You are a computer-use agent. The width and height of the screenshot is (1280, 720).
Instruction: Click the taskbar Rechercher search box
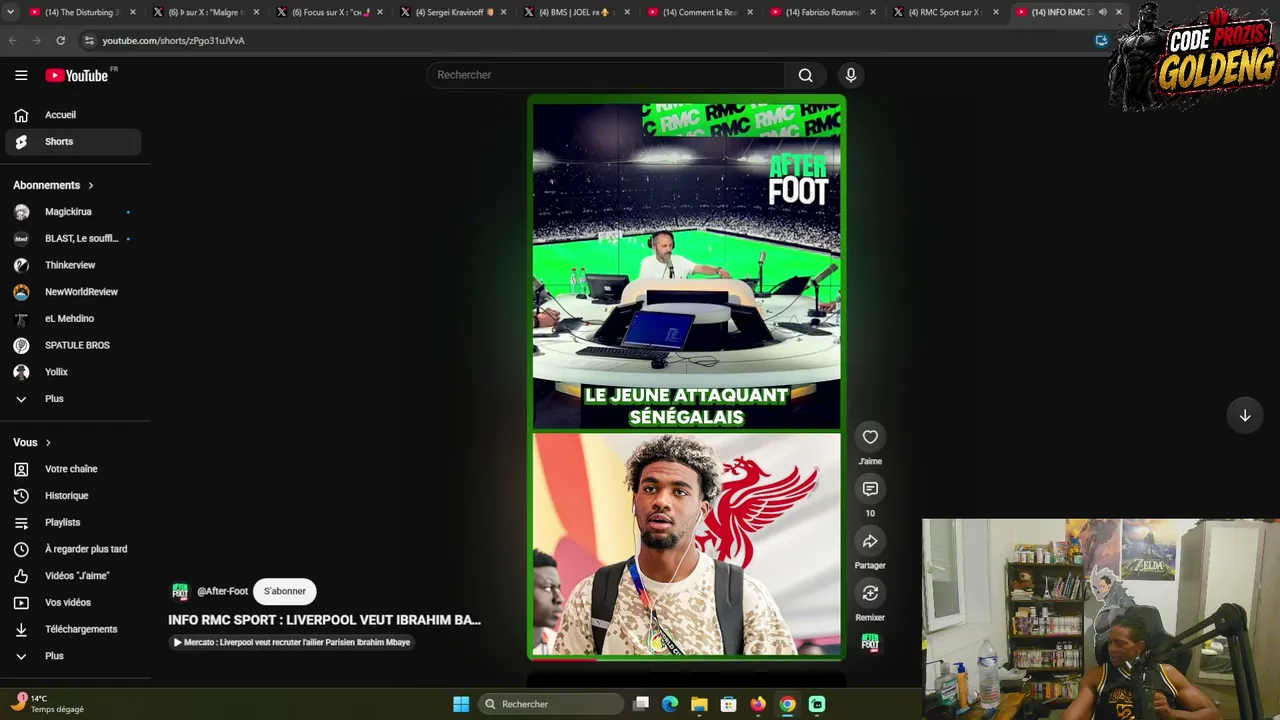pyautogui.click(x=550, y=704)
